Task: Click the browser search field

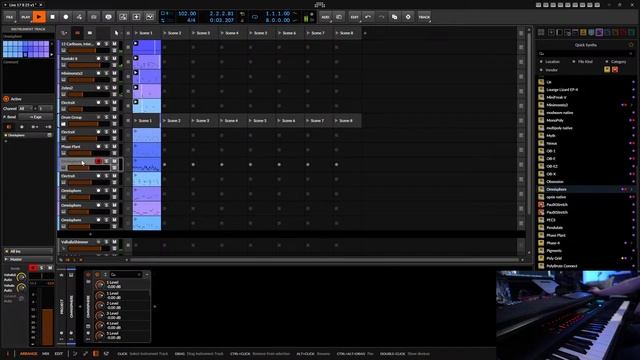Action: click(x=585, y=53)
